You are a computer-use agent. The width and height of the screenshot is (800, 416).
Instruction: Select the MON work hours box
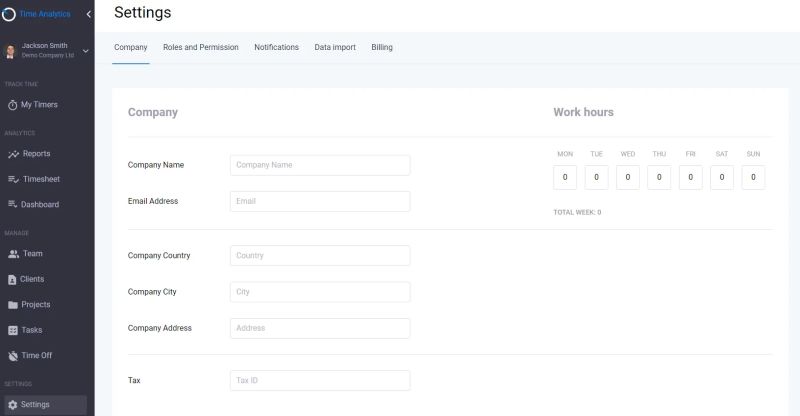(x=565, y=177)
